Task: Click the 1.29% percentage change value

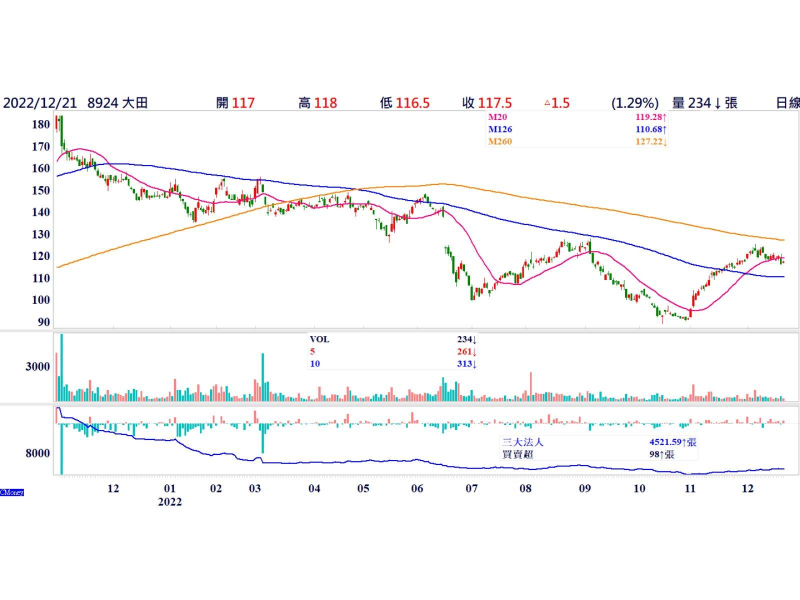Action: click(635, 103)
